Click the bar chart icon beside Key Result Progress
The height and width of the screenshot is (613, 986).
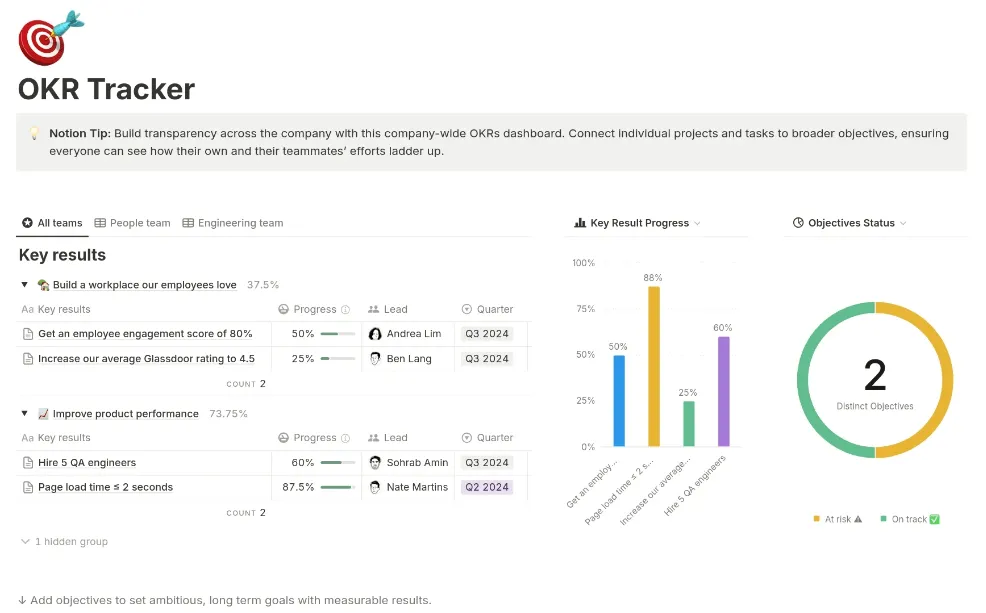[x=580, y=223]
